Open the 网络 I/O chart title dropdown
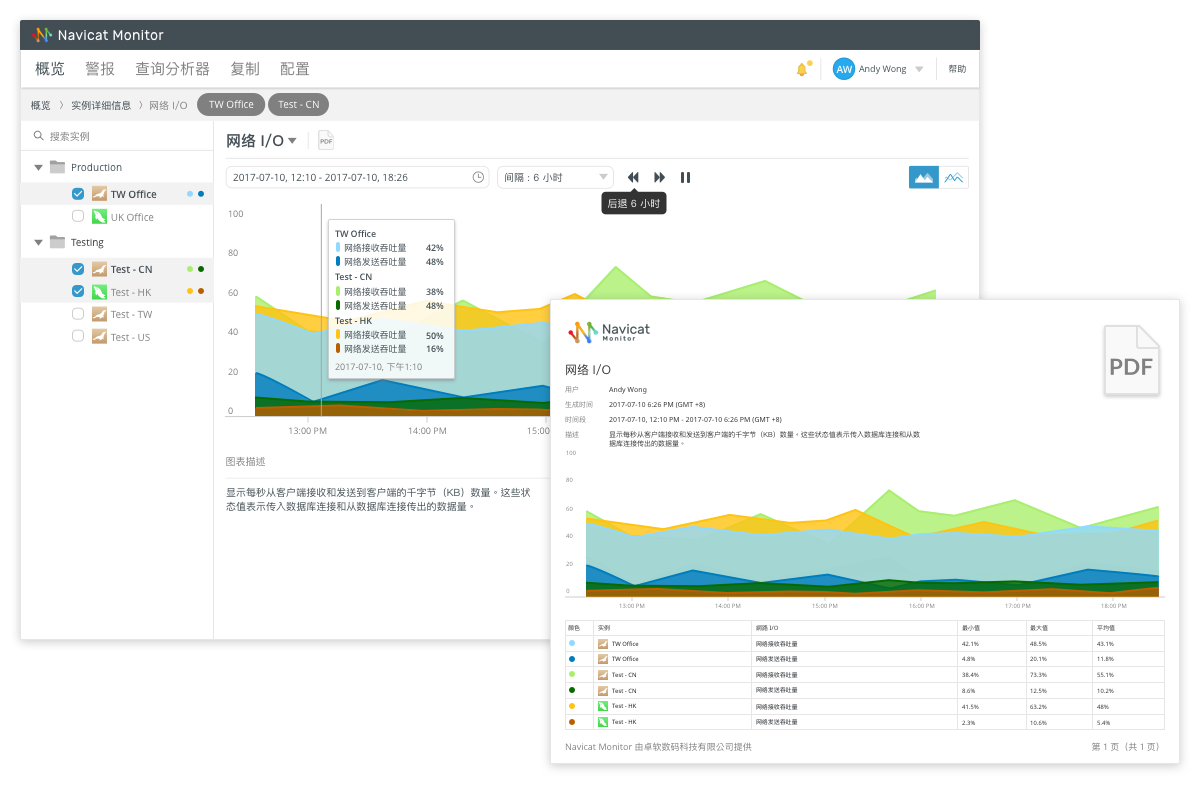This screenshot has width=1200, height=790. (292, 141)
